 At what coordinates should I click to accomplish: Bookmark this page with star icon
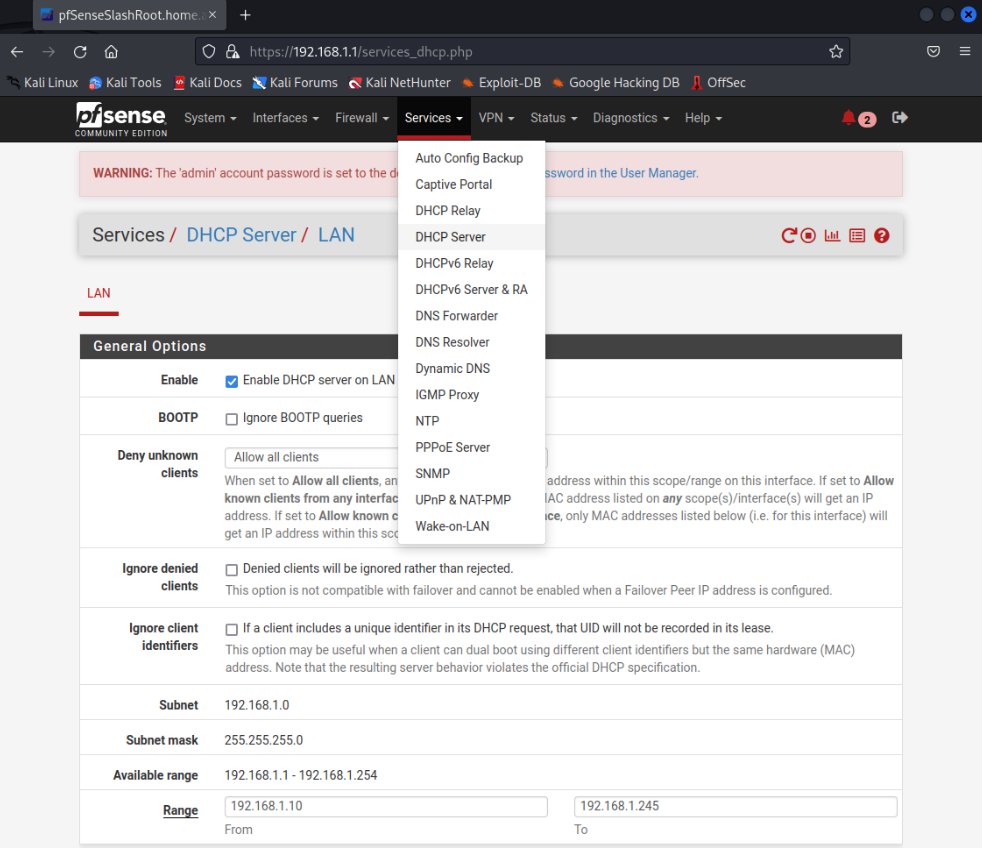point(836,51)
